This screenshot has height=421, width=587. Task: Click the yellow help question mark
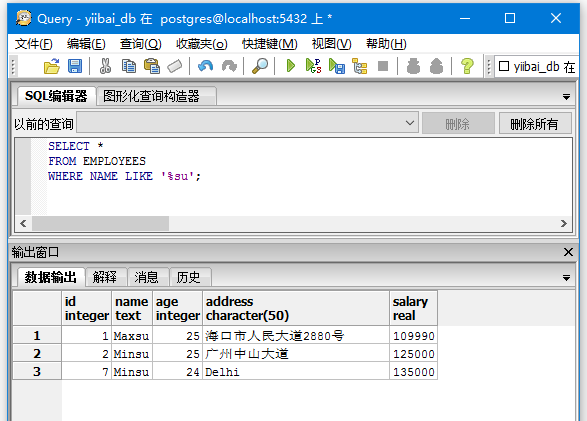point(467,66)
